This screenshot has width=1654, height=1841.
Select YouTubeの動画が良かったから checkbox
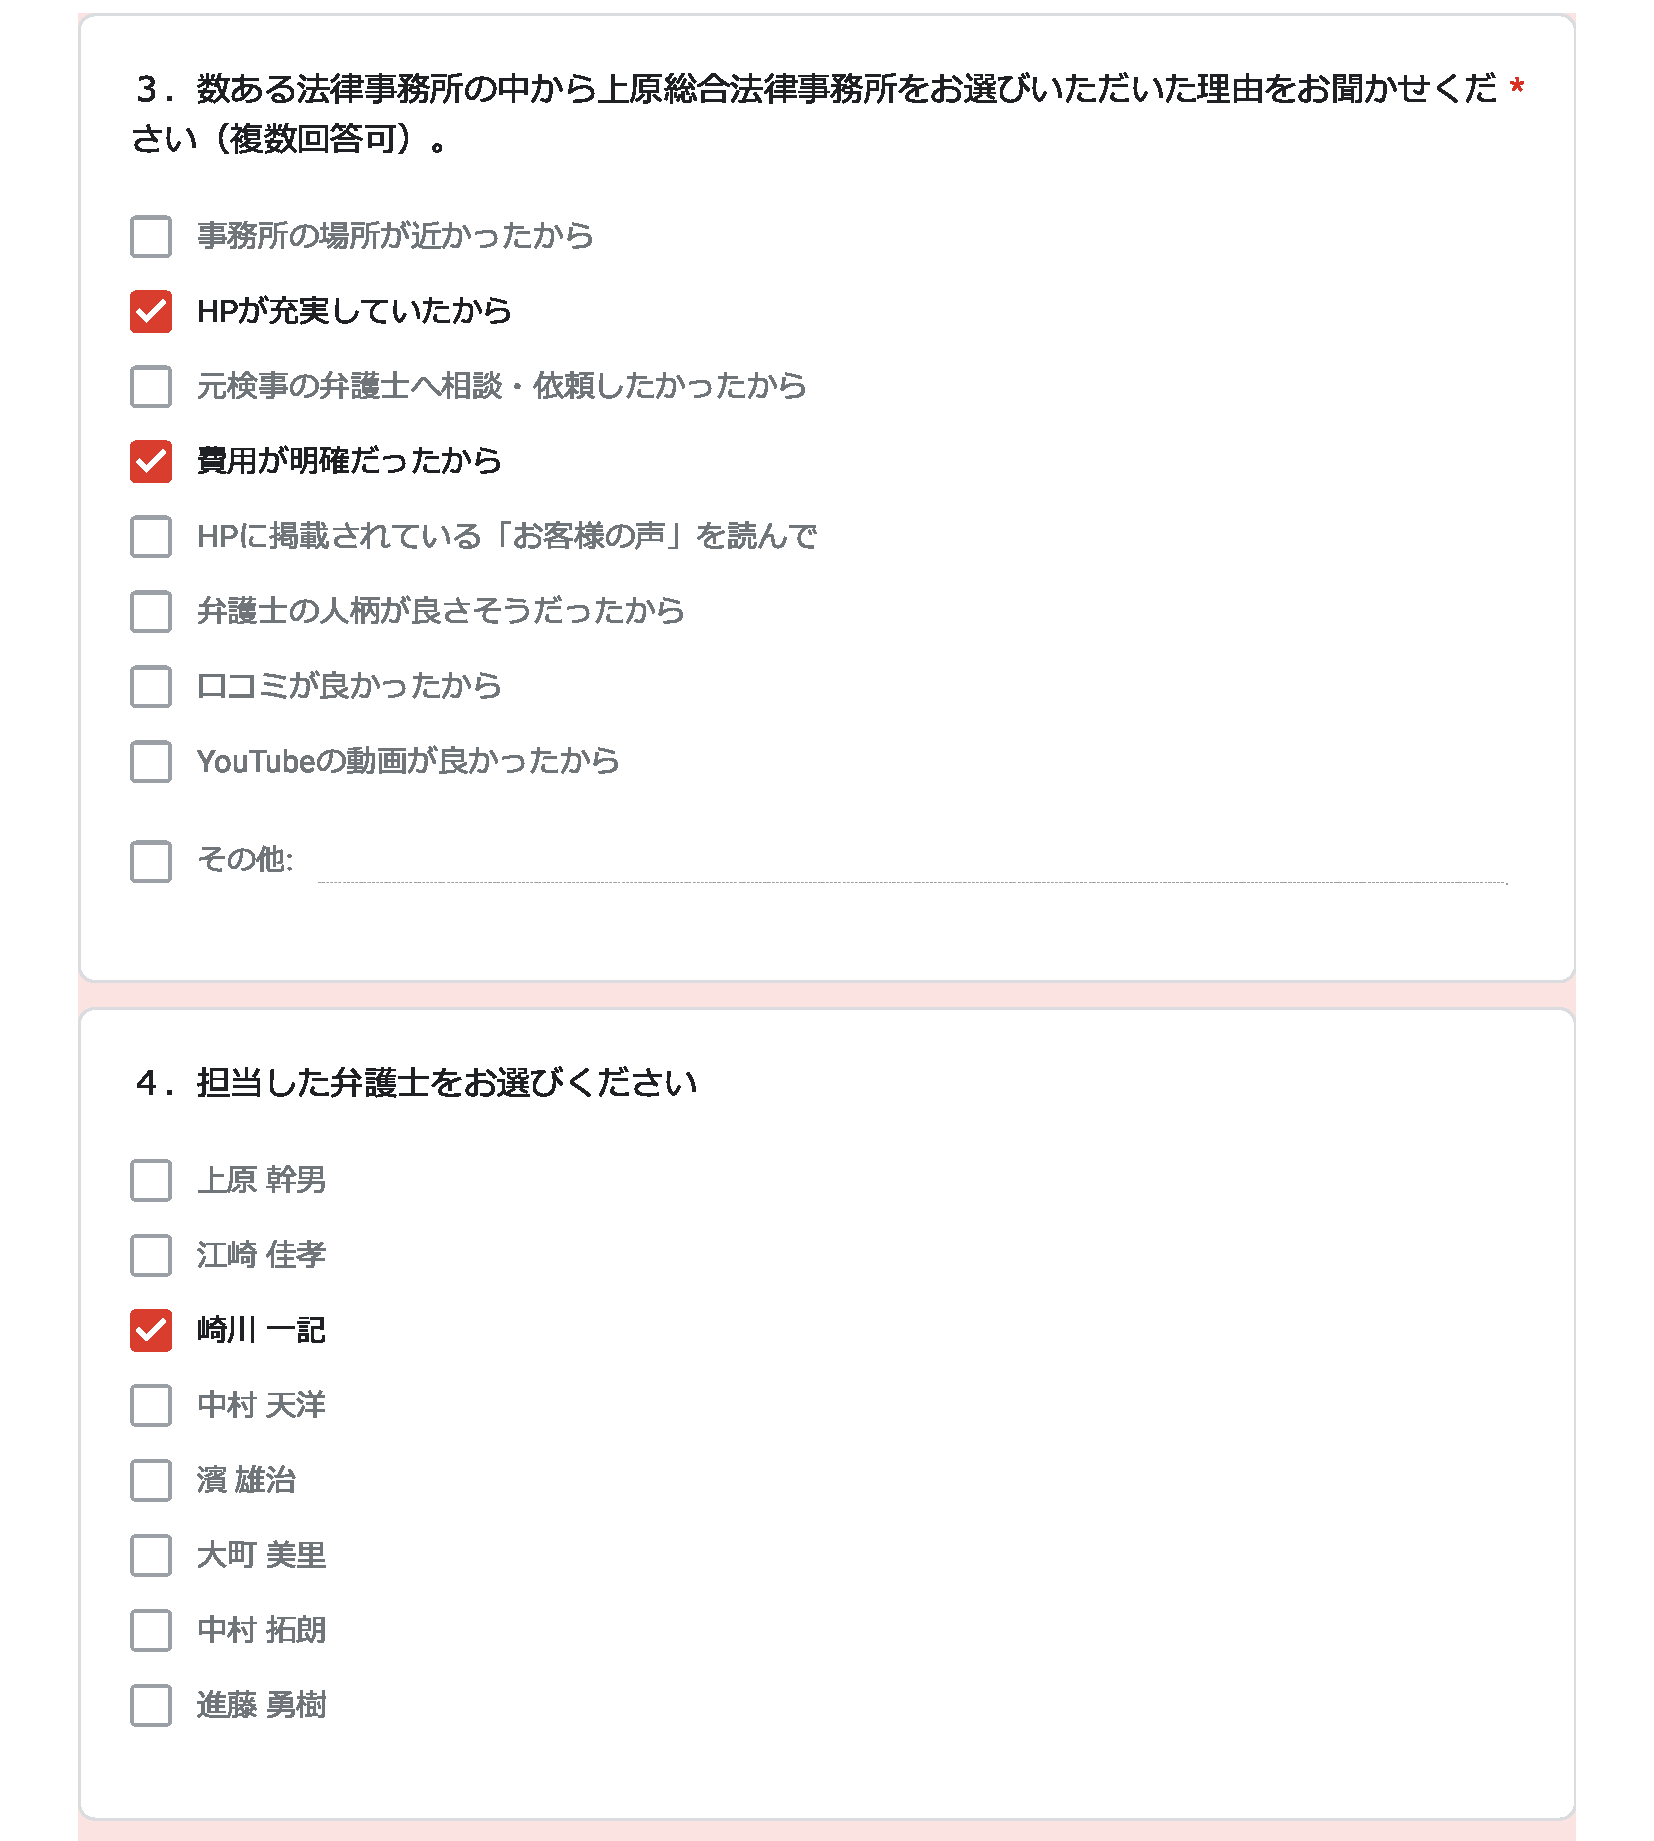coord(151,762)
